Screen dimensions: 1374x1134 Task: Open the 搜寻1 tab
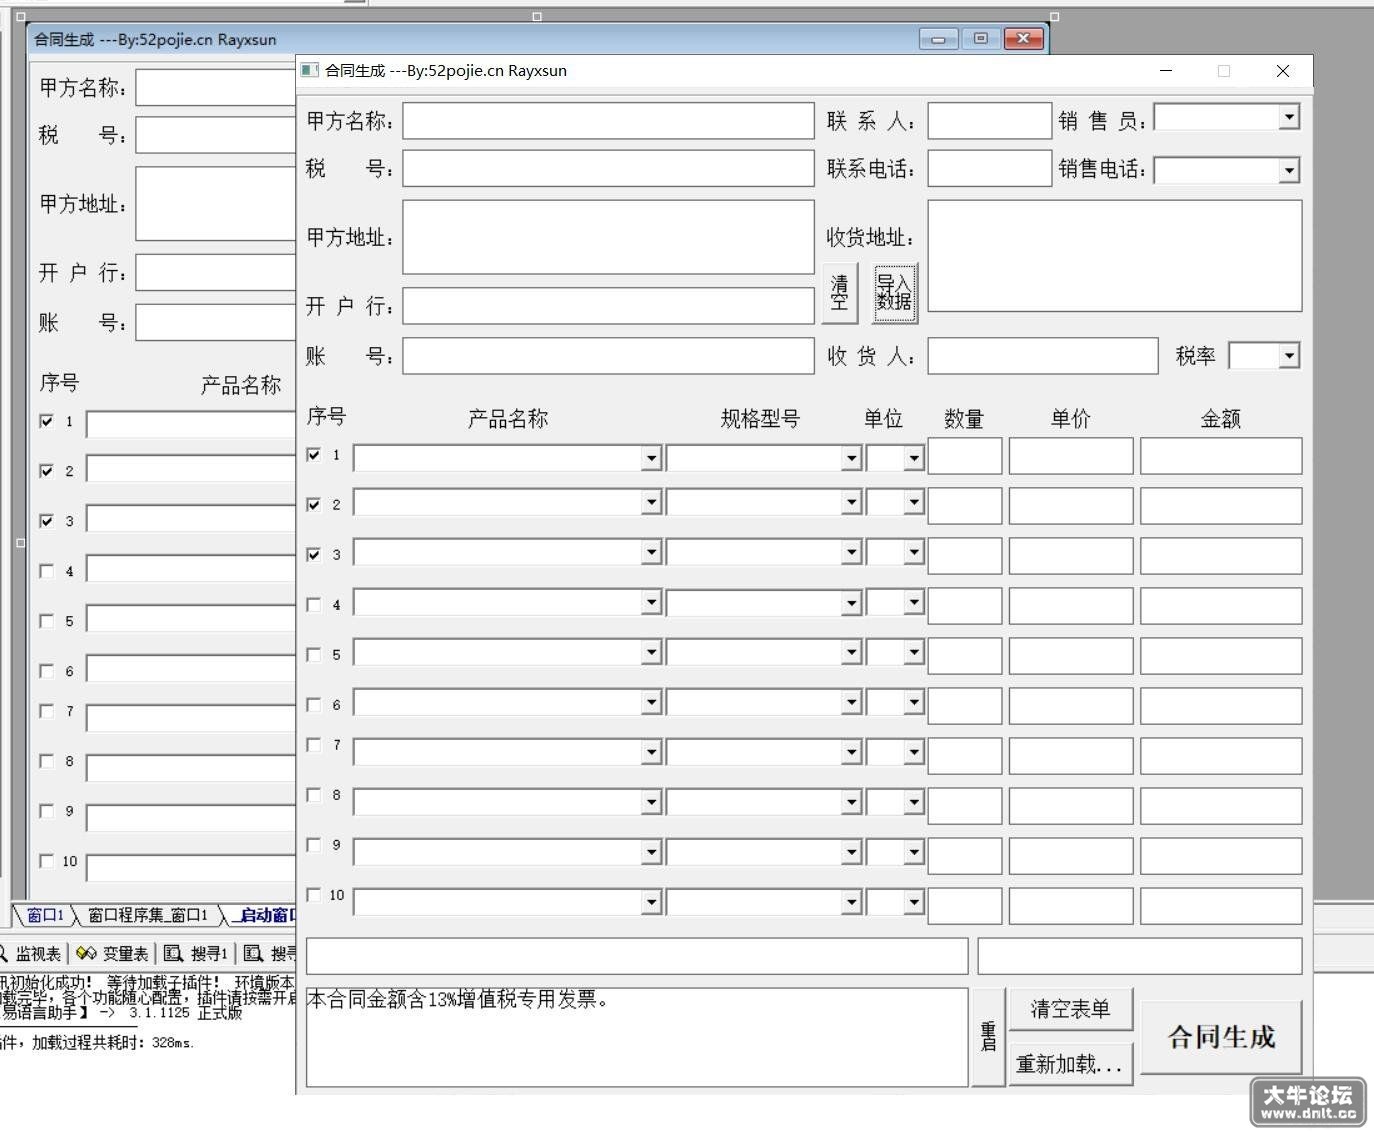tap(196, 954)
